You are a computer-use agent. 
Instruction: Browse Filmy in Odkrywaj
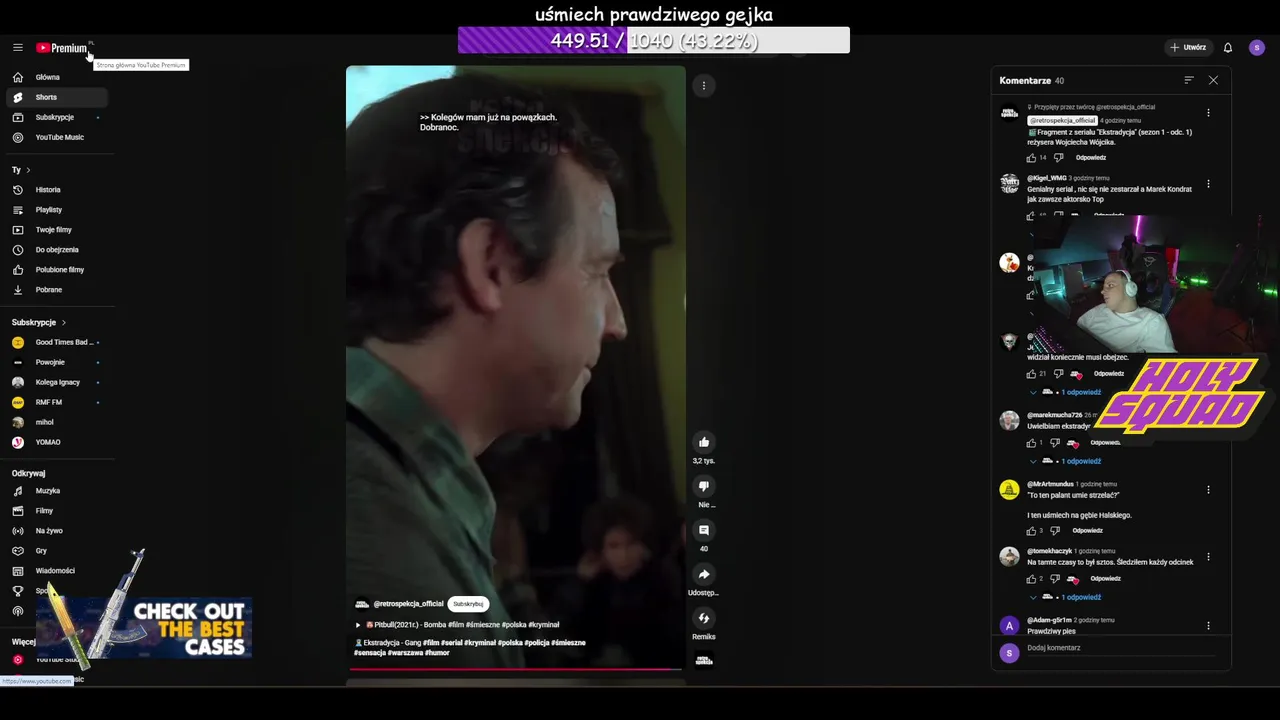(57, 511)
